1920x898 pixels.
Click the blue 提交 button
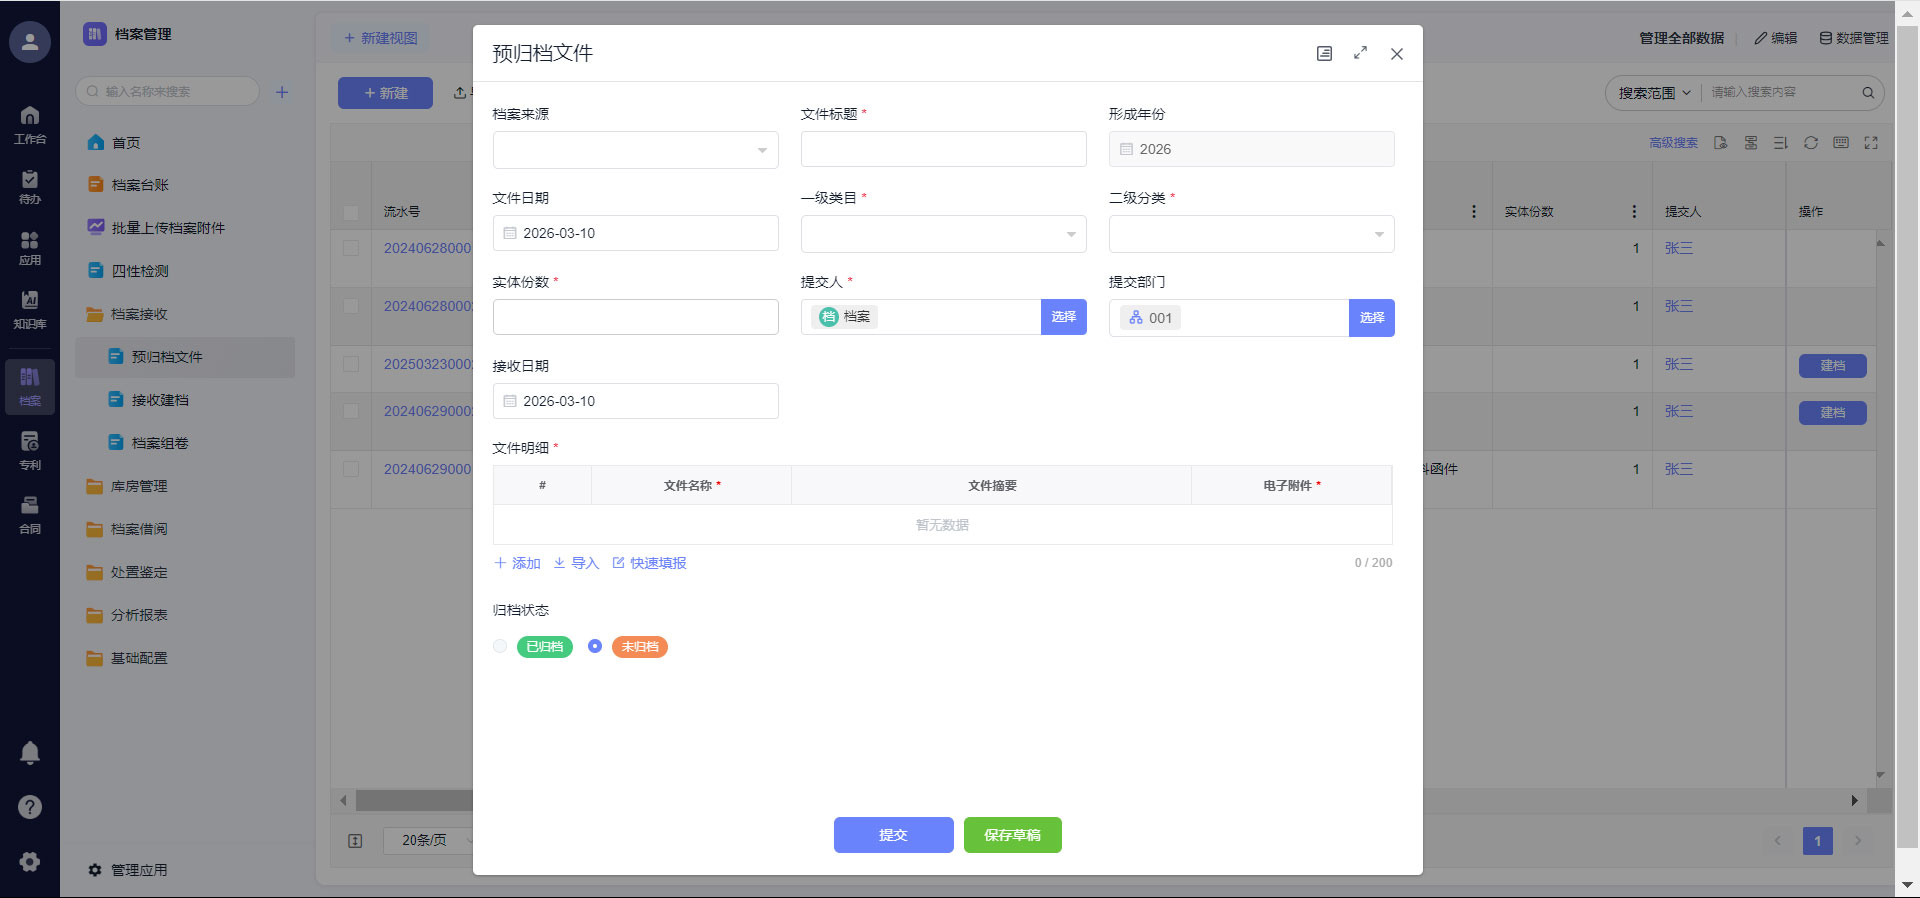click(893, 835)
